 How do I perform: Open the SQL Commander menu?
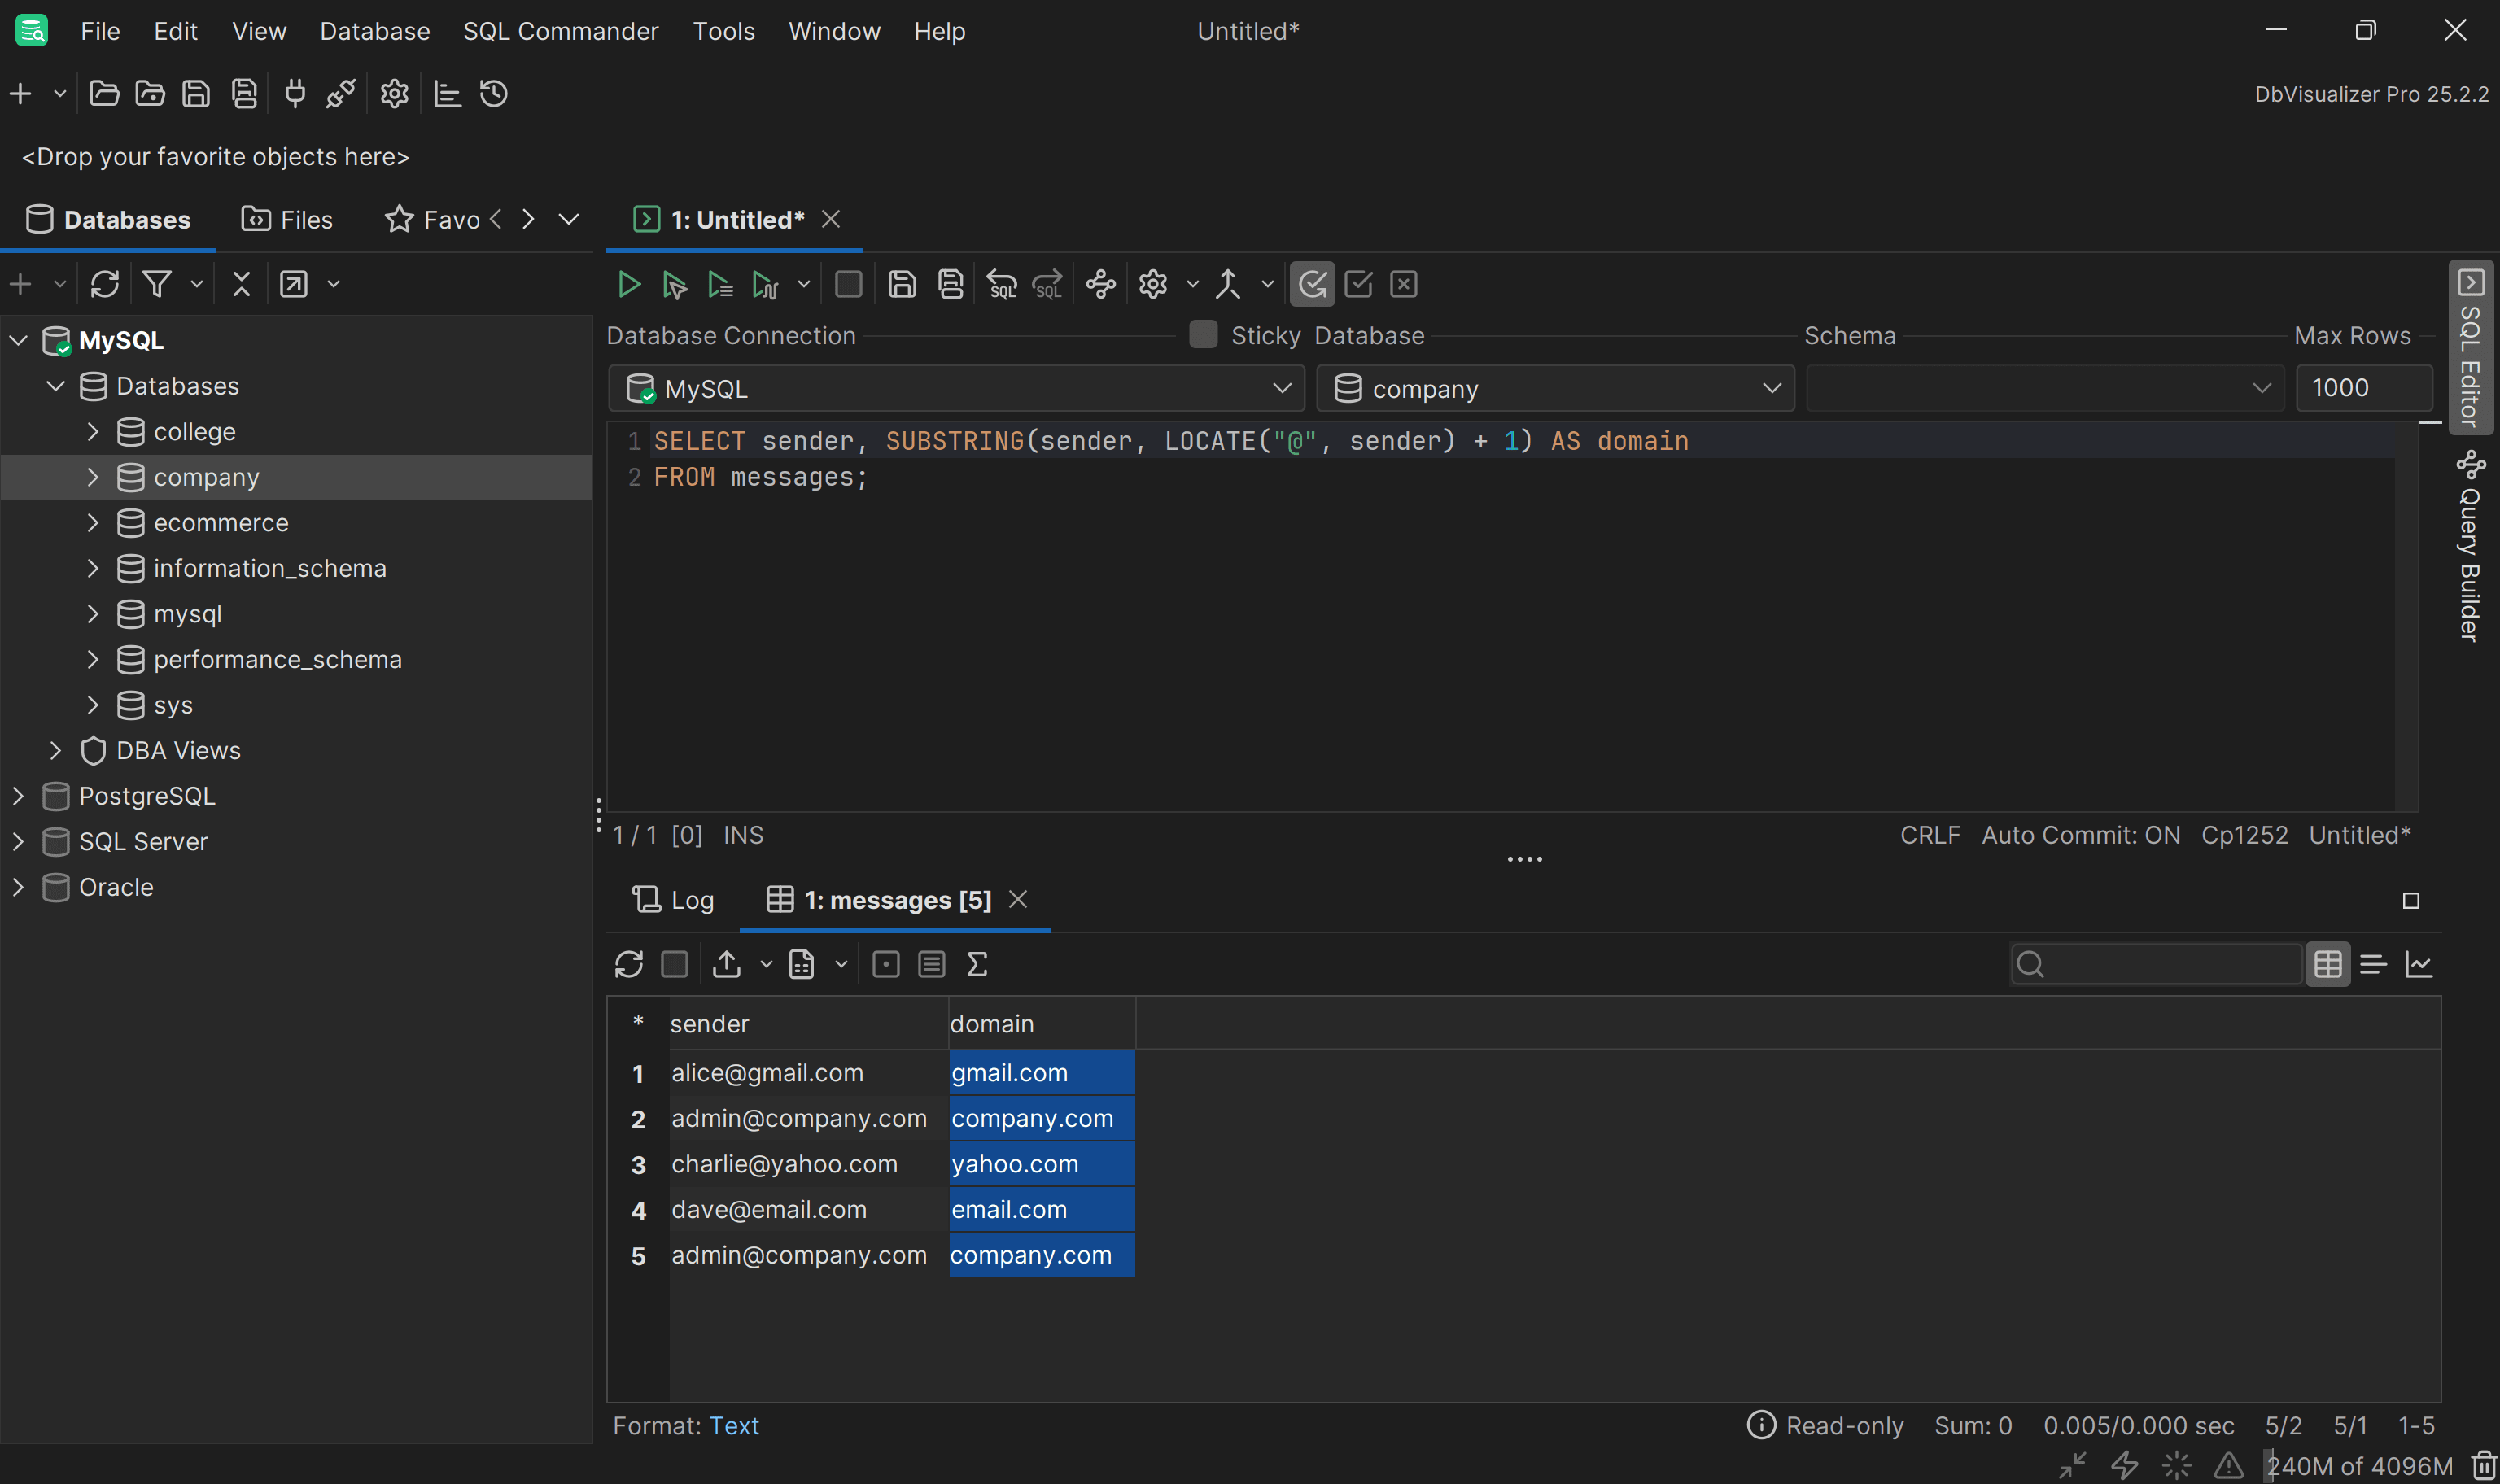coord(561,31)
